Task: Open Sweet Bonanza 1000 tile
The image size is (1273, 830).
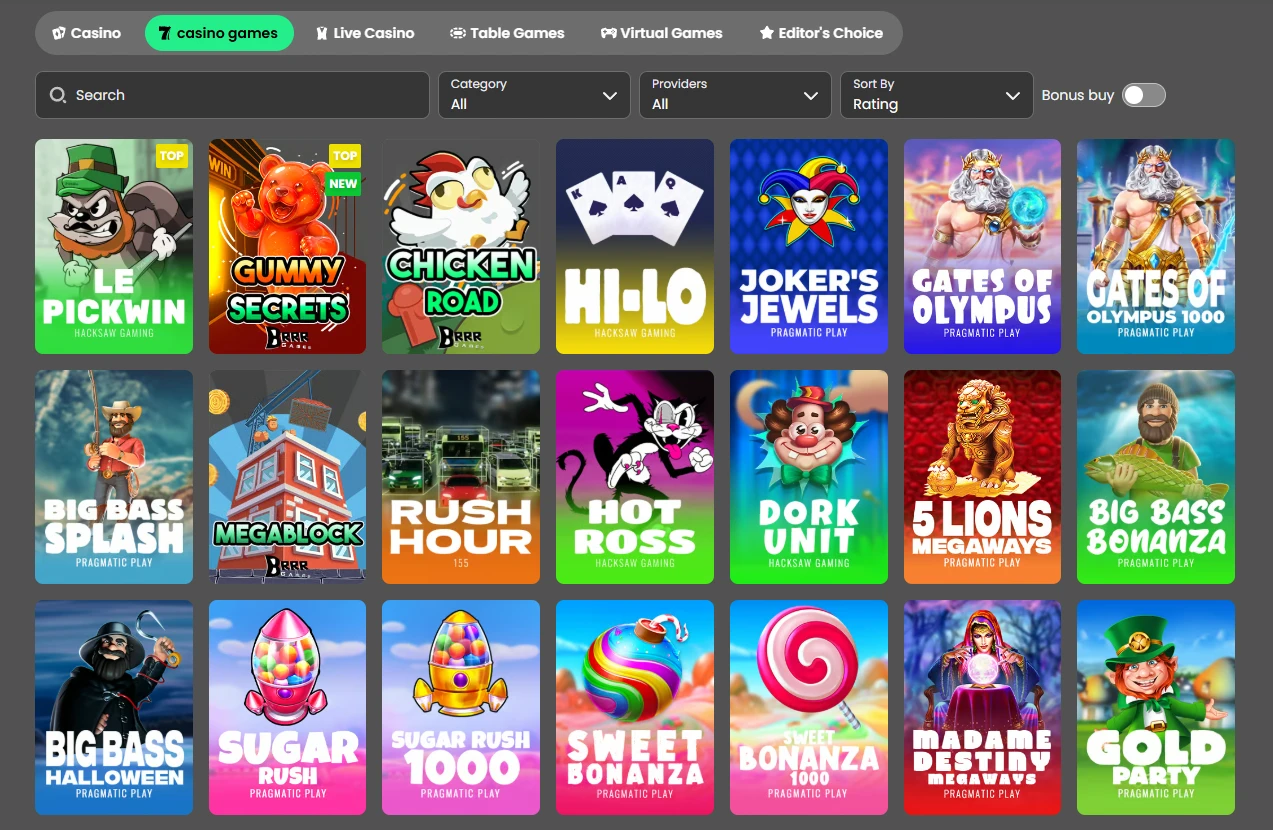Action: click(809, 707)
